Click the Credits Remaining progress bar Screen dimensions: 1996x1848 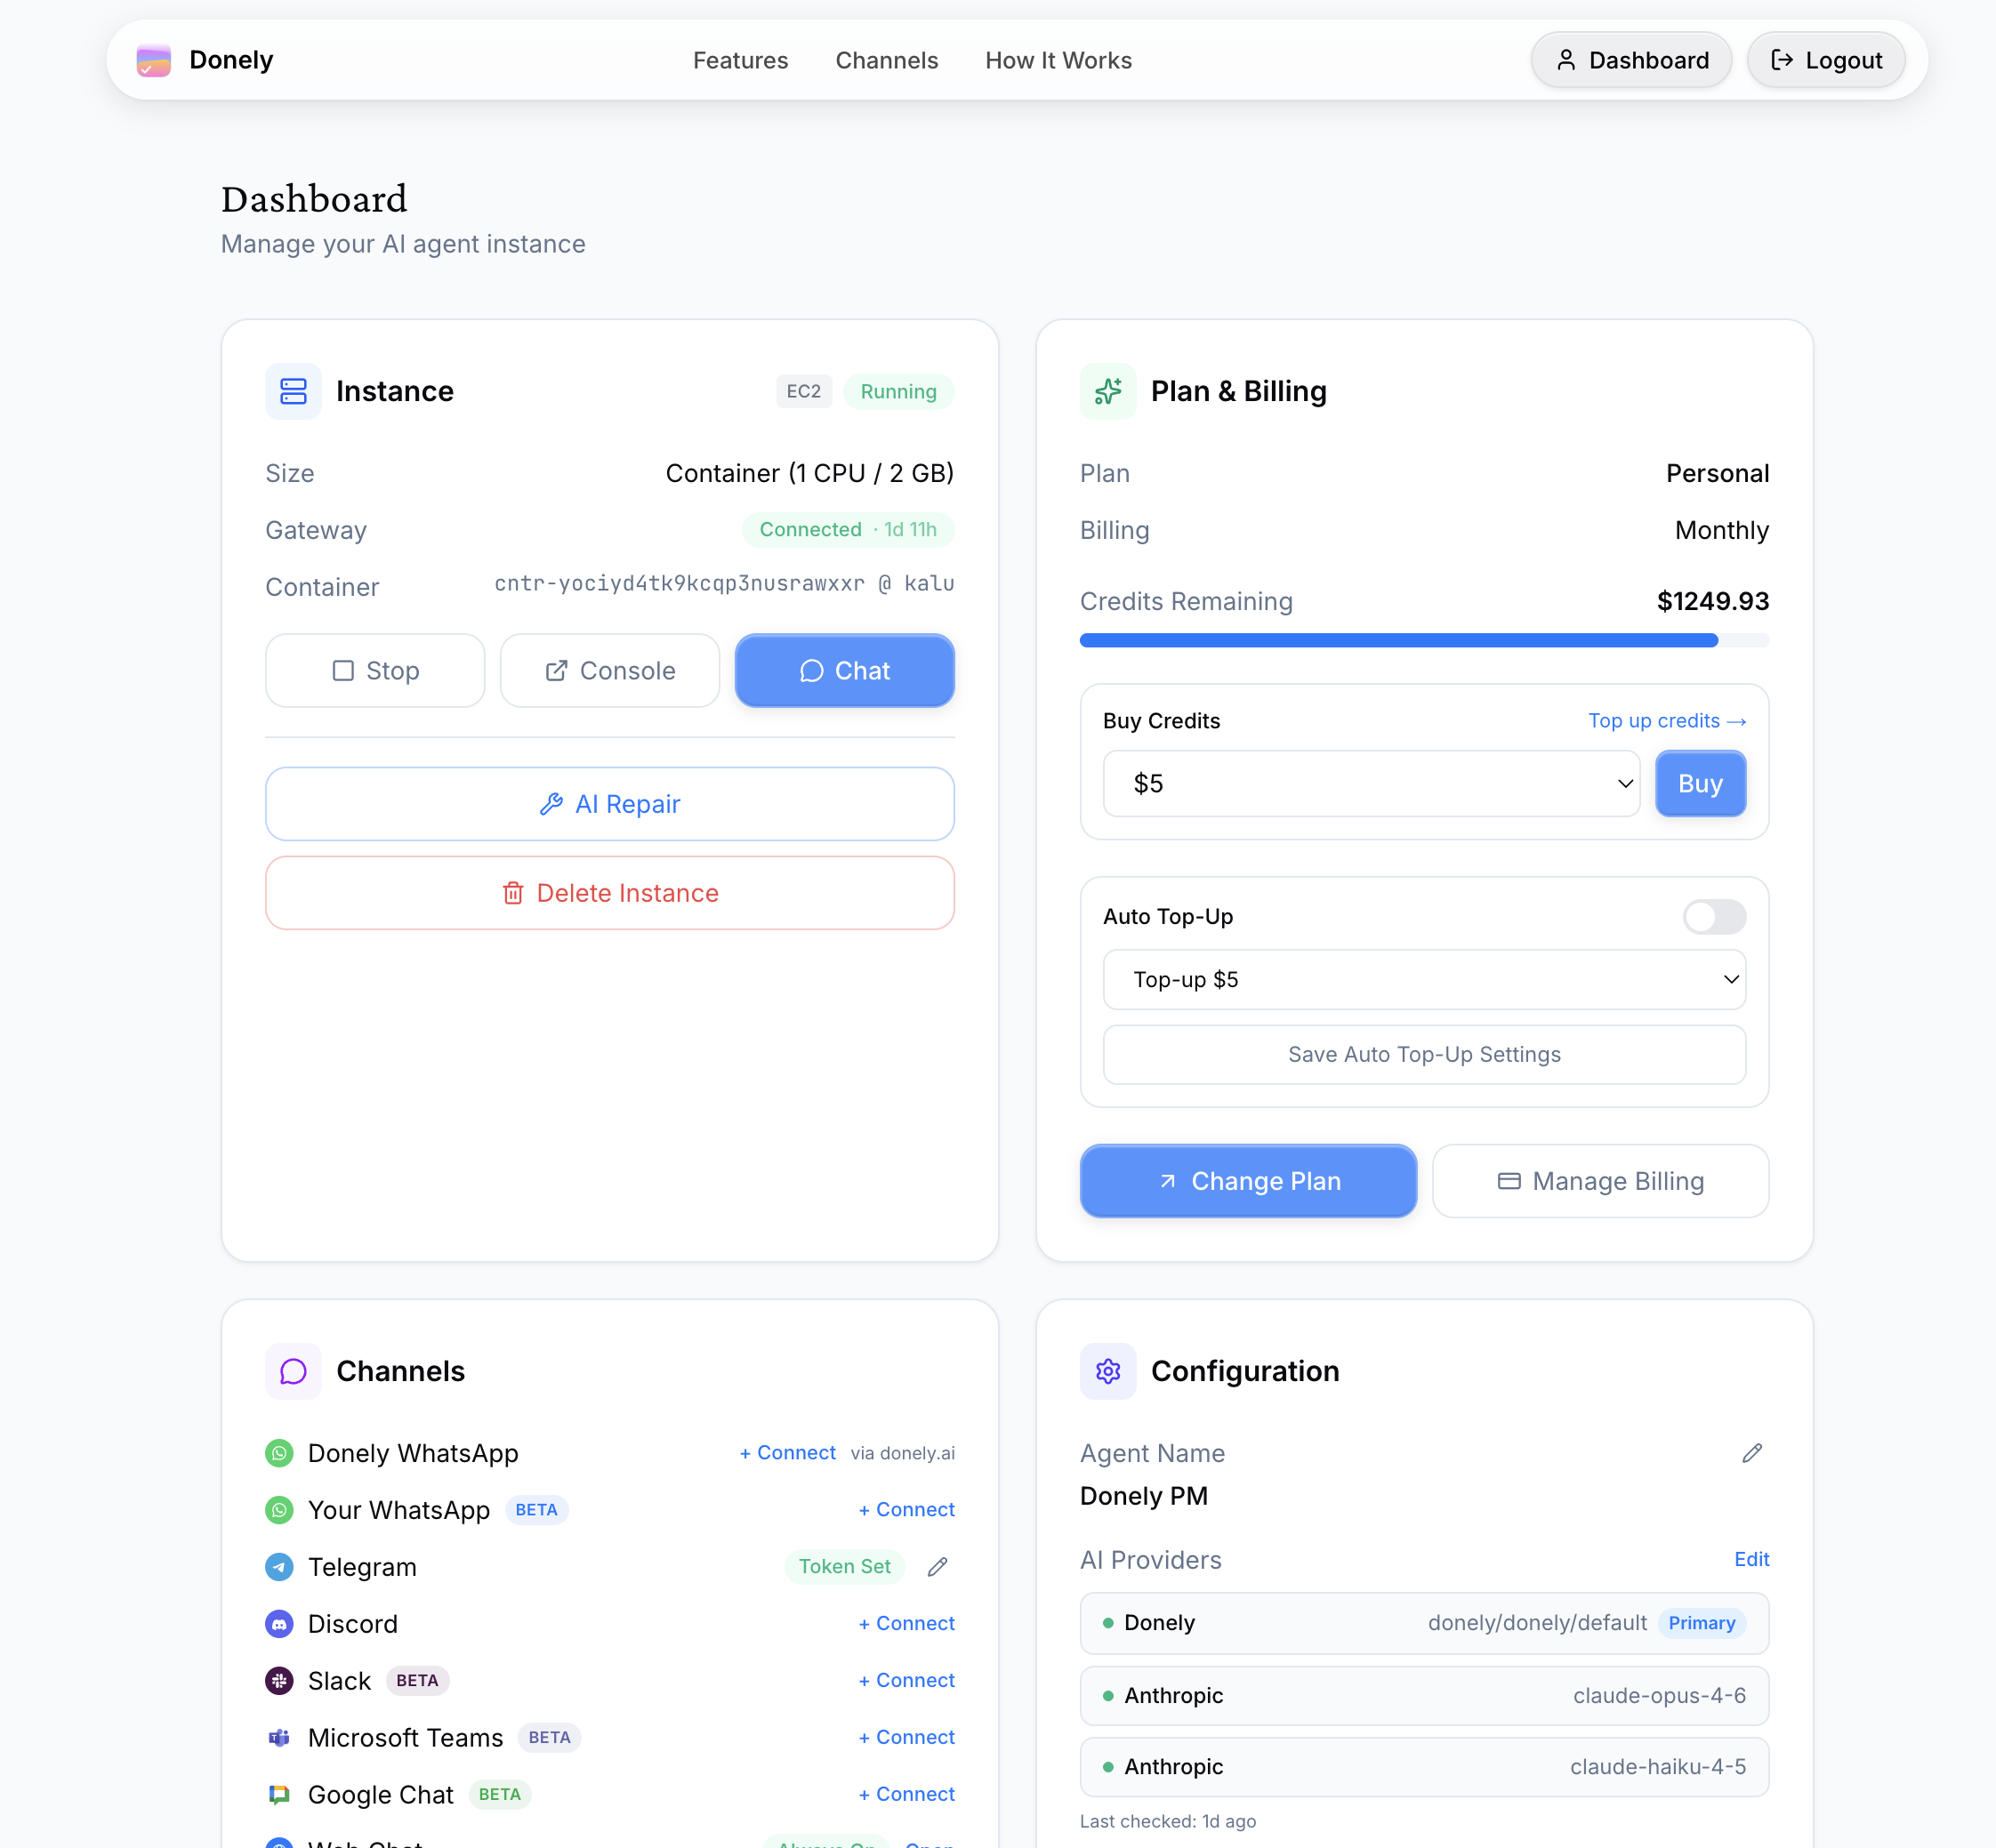pos(1424,641)
